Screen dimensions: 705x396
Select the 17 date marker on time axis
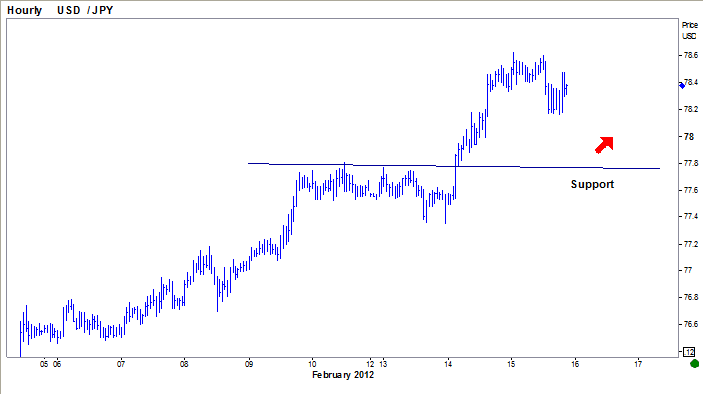(638, 364)
